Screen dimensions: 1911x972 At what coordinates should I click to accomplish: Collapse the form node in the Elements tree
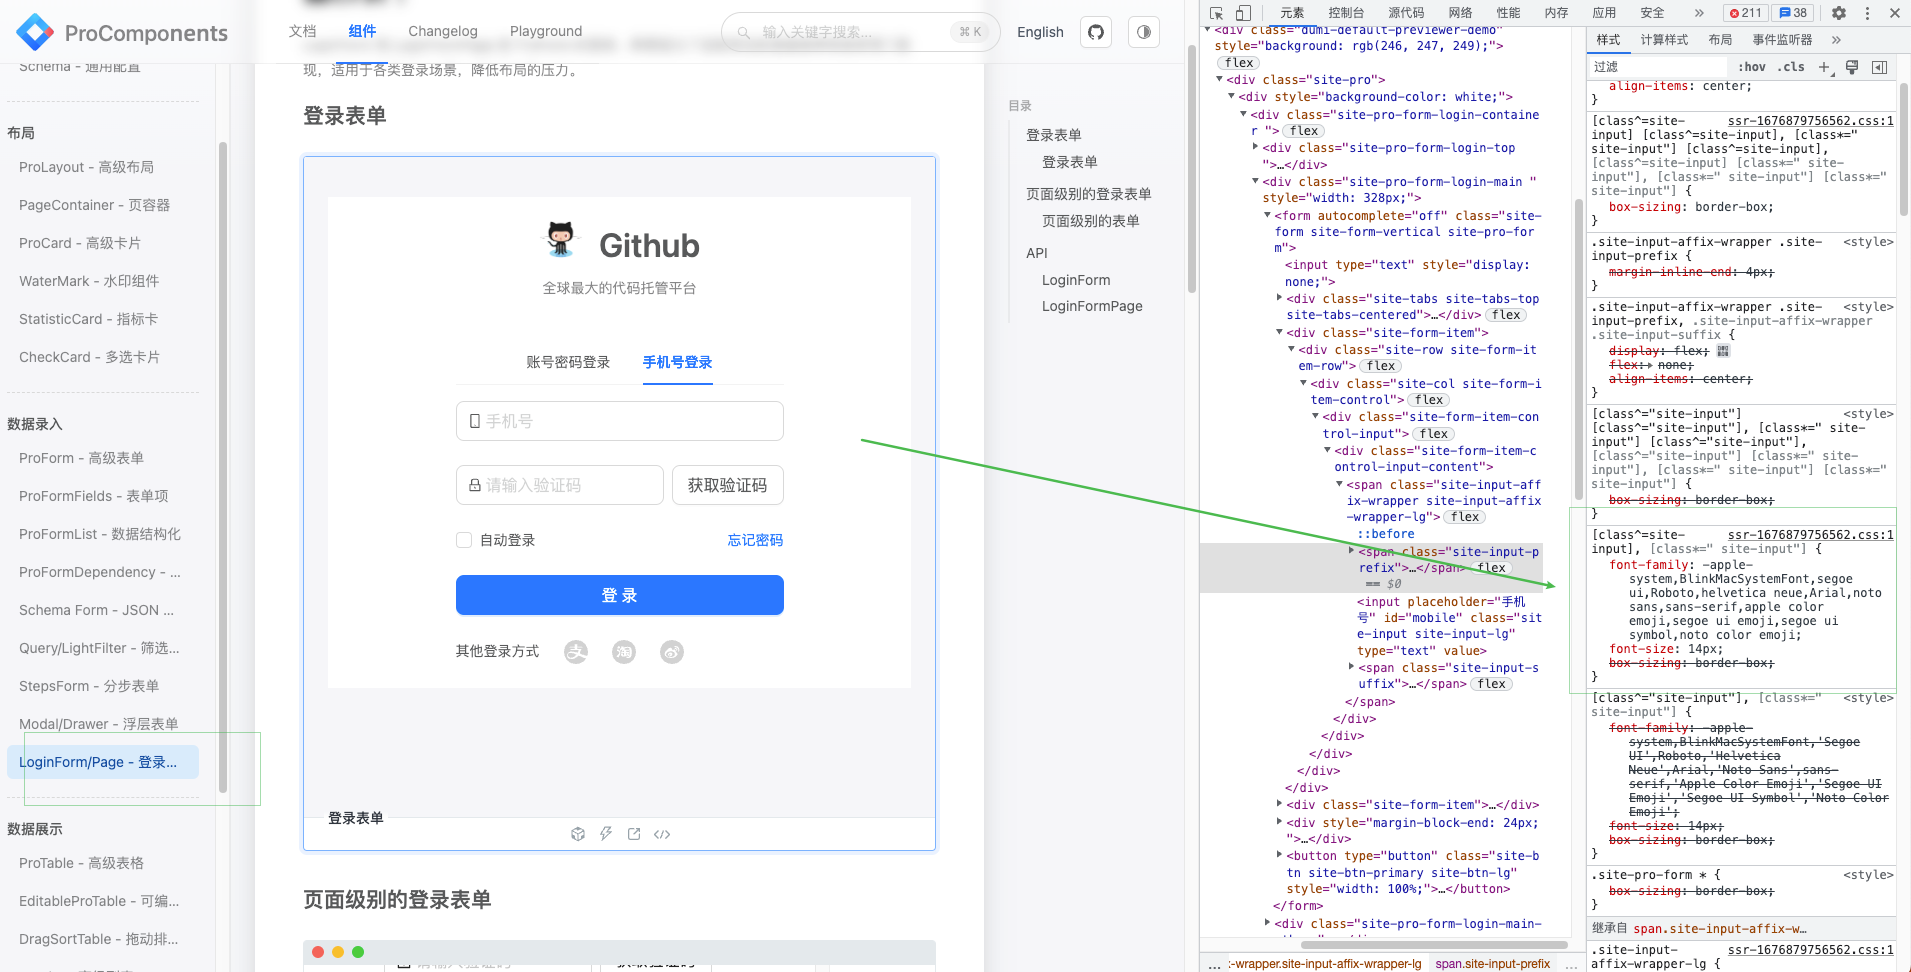[1265, 215]
